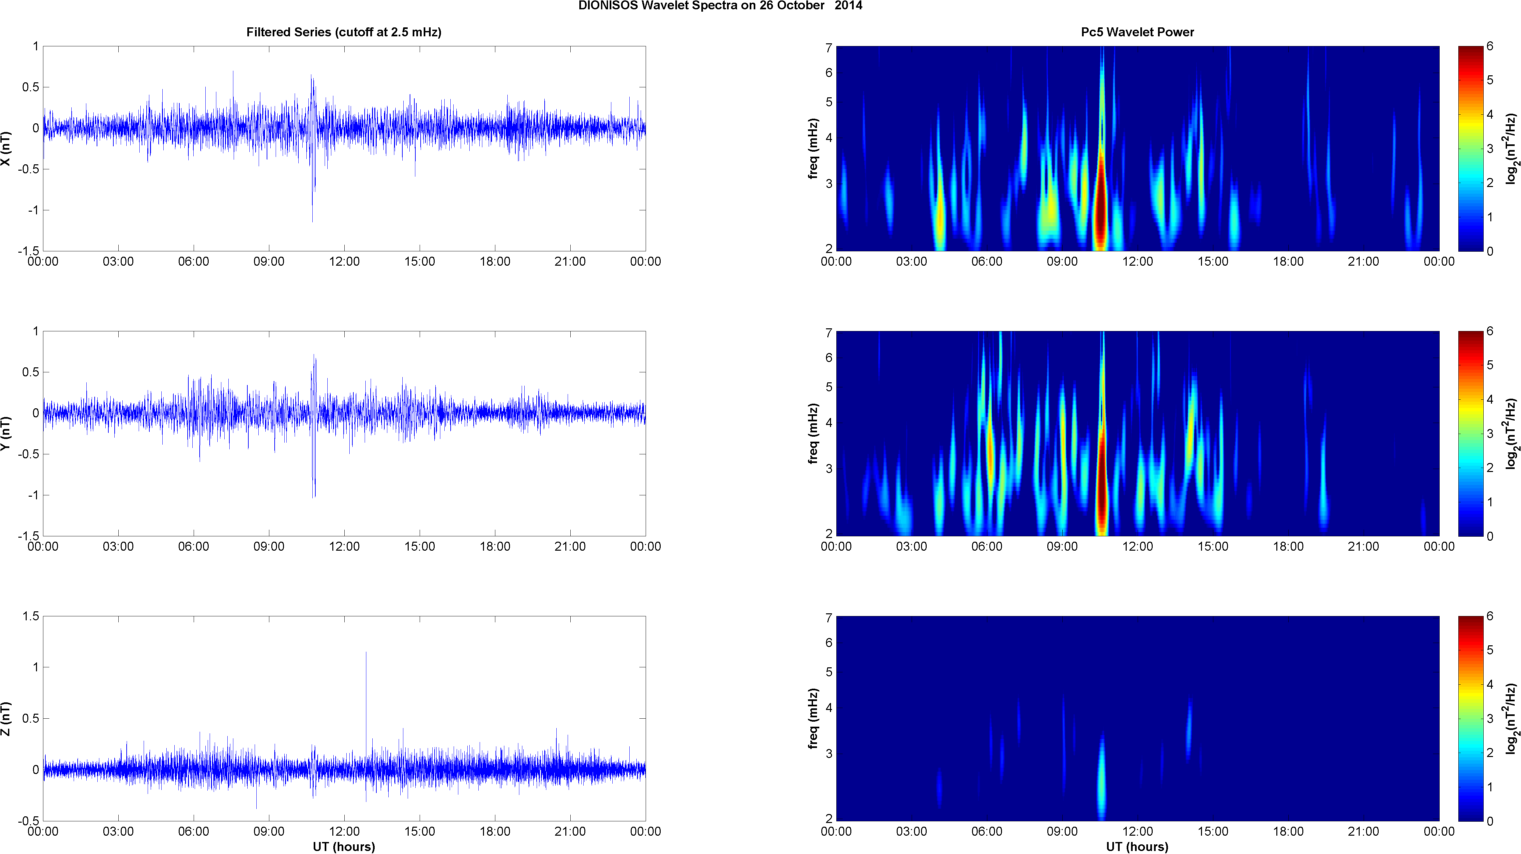
Task: Click 'freq (mHz)' label of X wavelet spectrogram
Action: 814,148
